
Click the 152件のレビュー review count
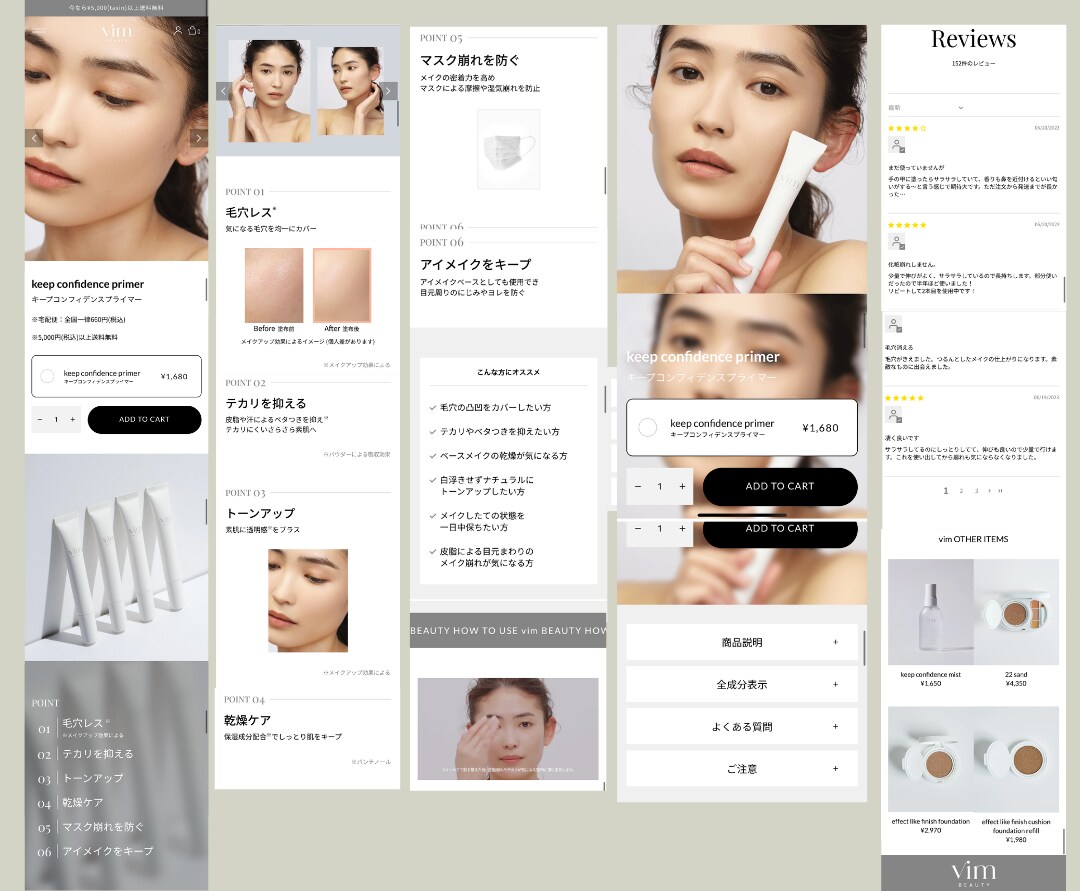coord(973,63)
